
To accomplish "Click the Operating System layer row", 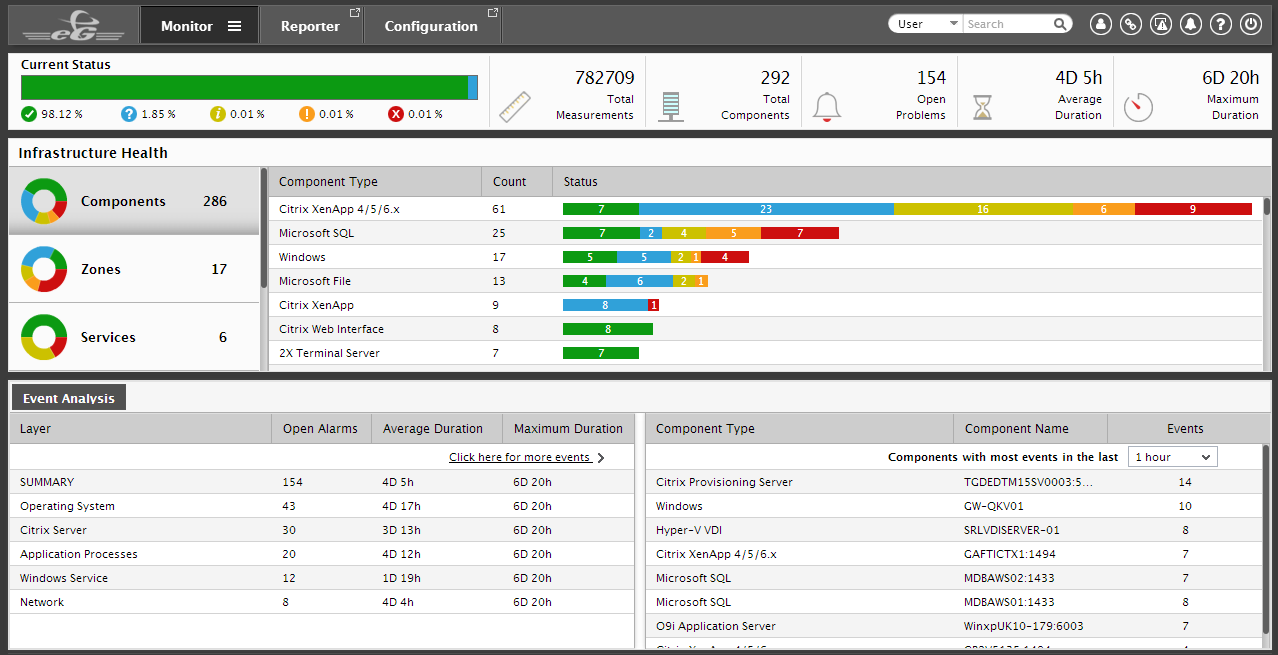I will tap(321, 506).
